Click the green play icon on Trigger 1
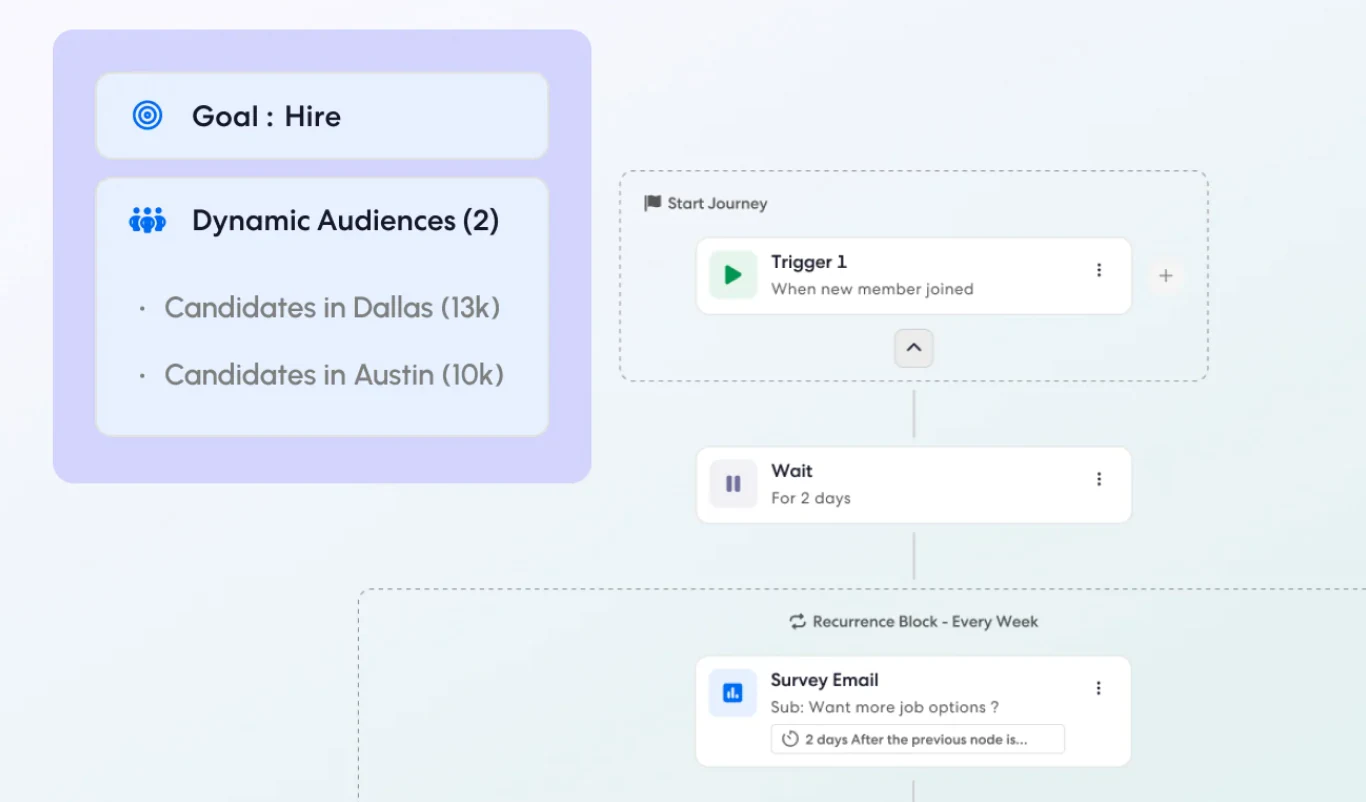The width and height of the screenshot is (1366, 802). [733, 275]
